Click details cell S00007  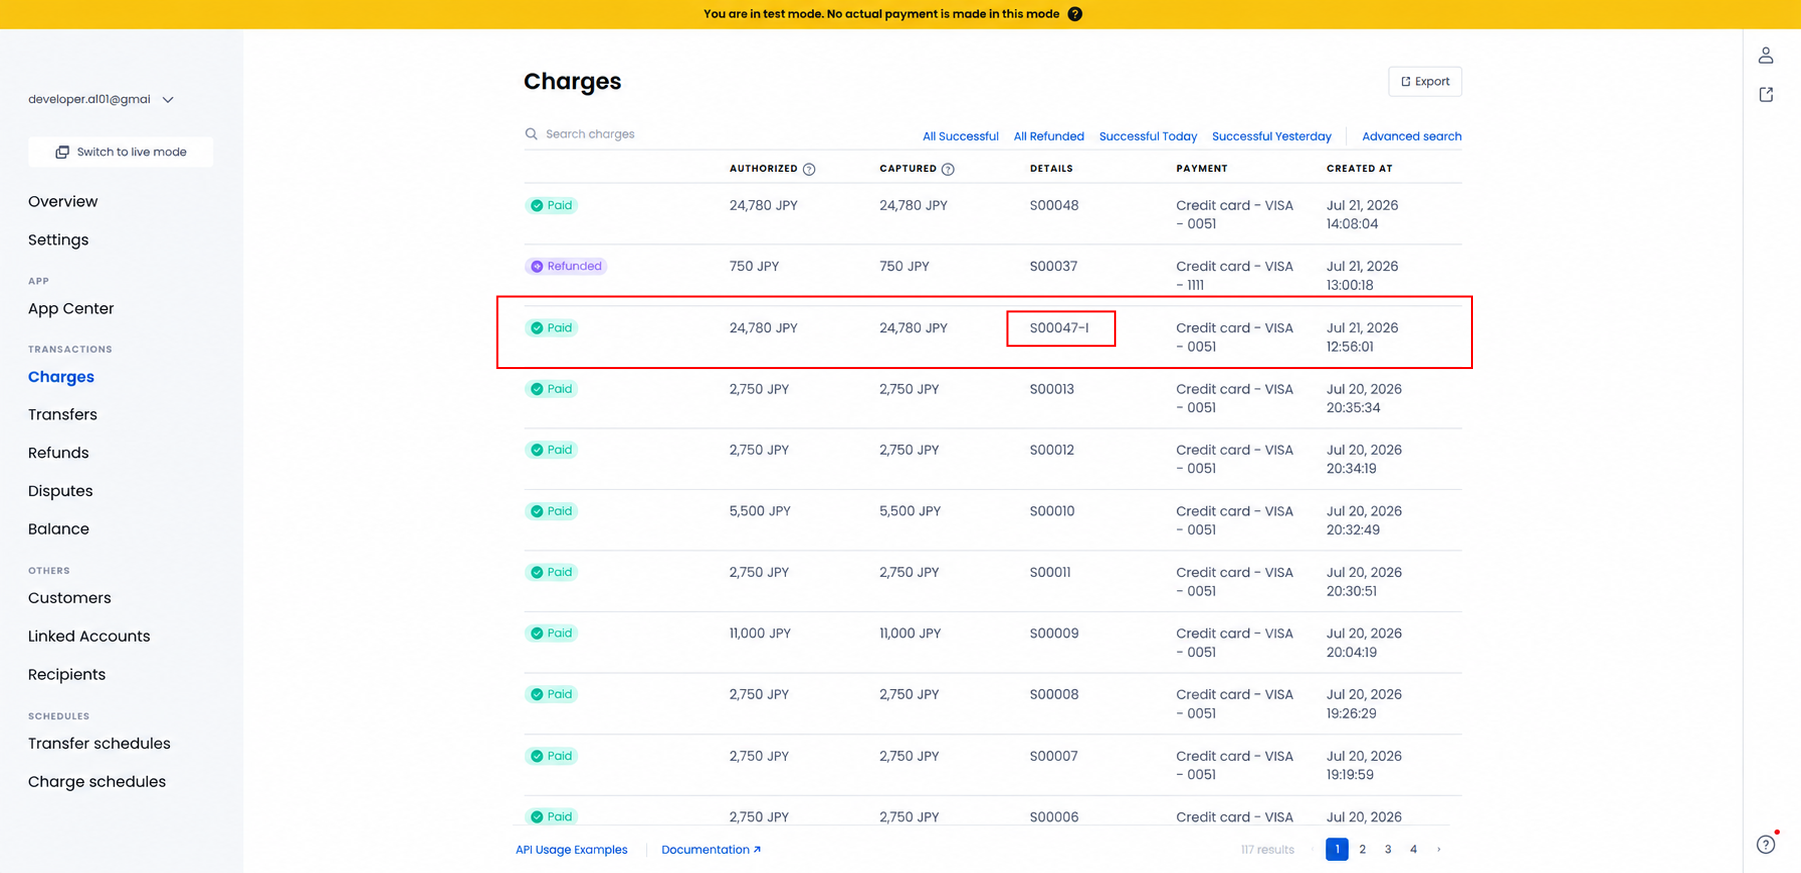1054,756
